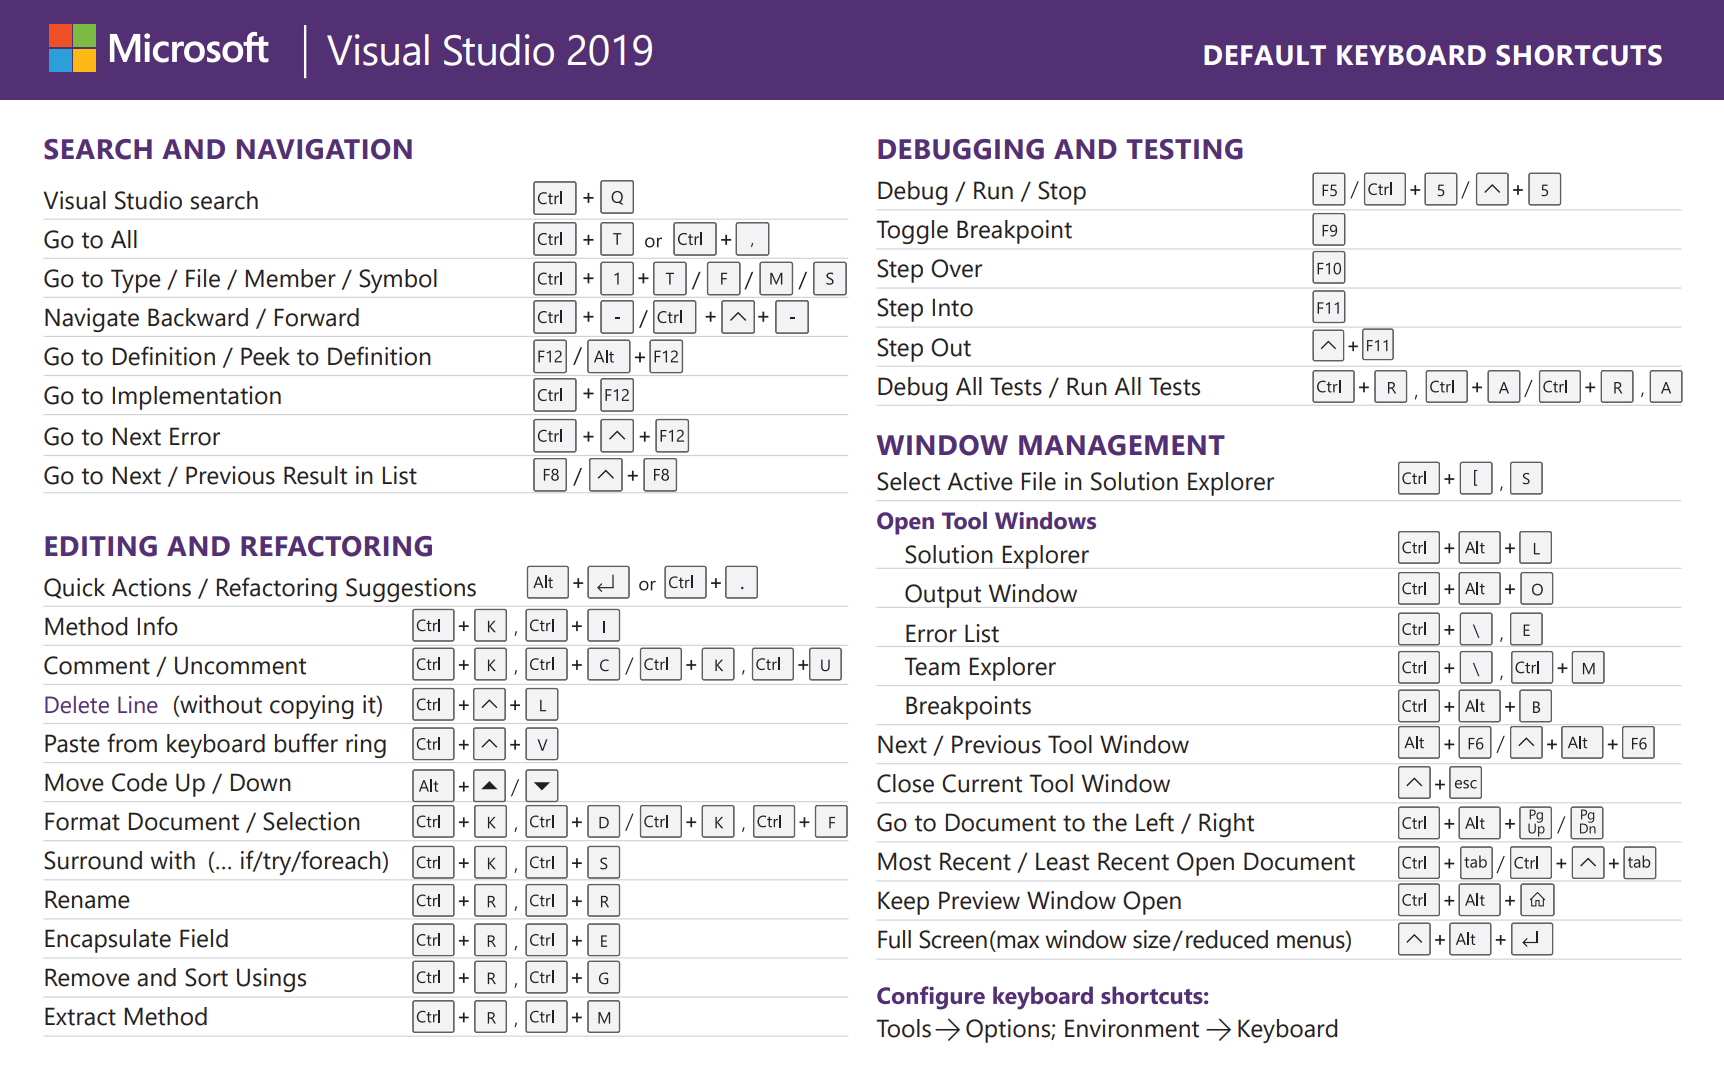
Task: Click the [ key in Select Active File row
Action: [x=1476, y=479]
